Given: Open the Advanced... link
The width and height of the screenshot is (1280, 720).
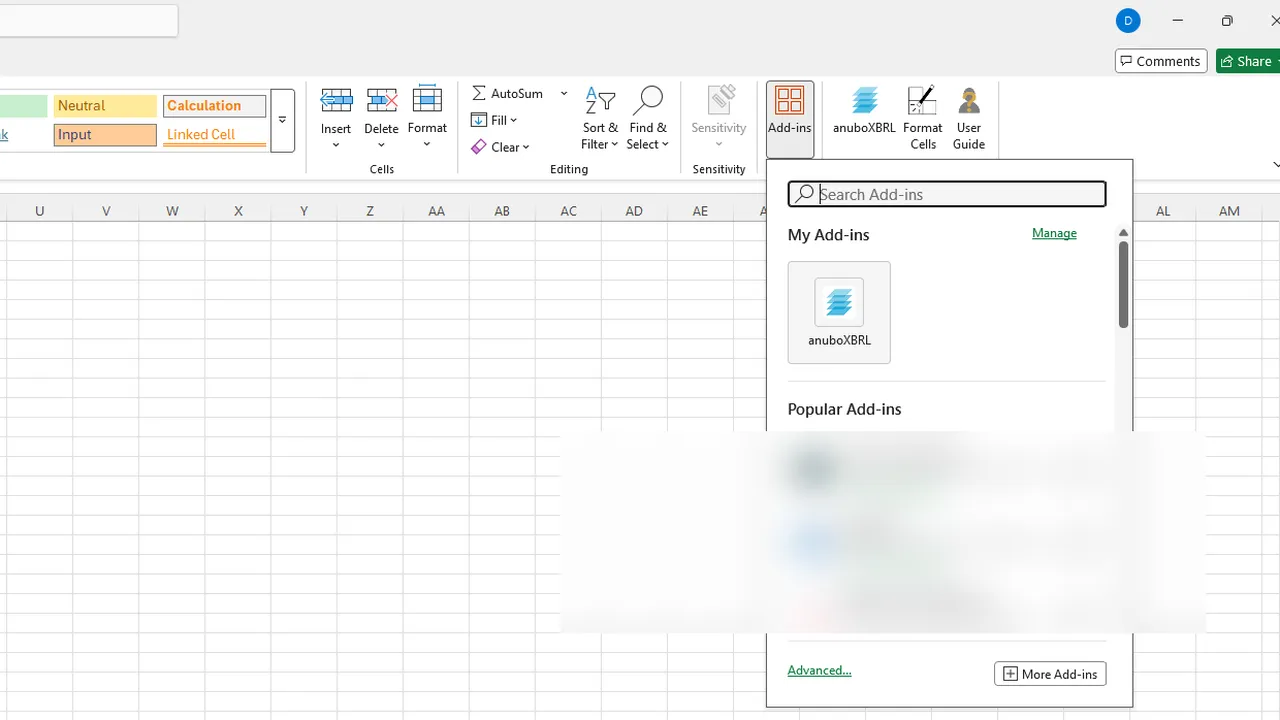Looking at the screenshot, I should pyautogui.click(x=819, y=671).
